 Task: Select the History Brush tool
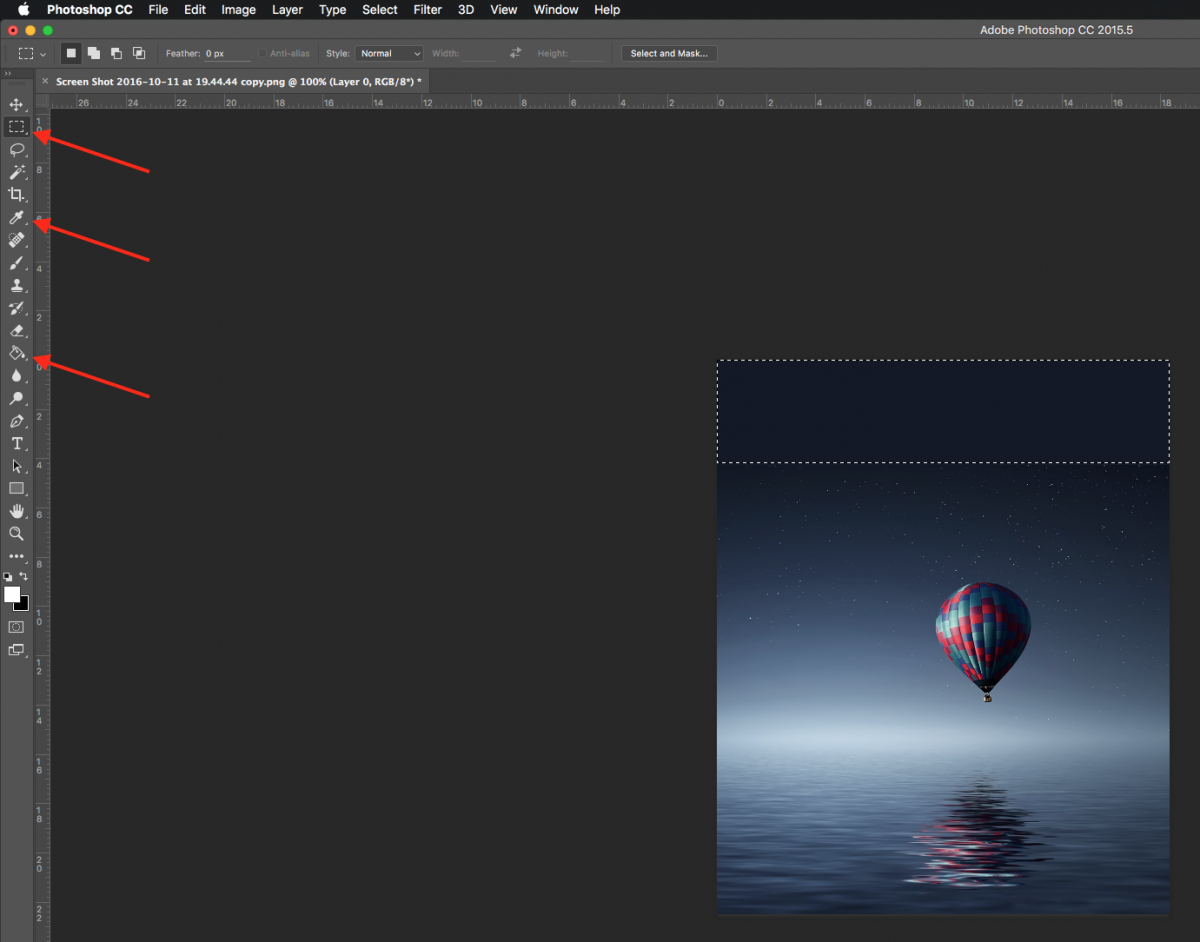[x=16, y=308]
